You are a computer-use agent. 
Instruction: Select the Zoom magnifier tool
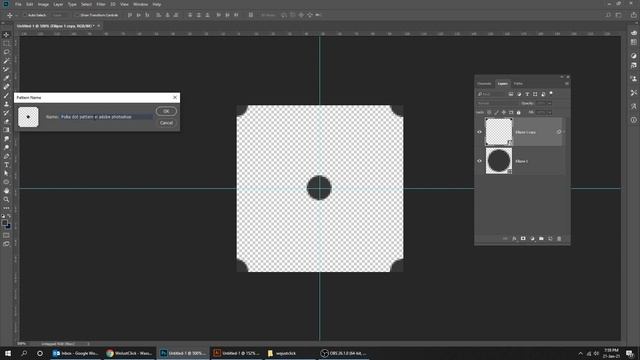[6, 199]
